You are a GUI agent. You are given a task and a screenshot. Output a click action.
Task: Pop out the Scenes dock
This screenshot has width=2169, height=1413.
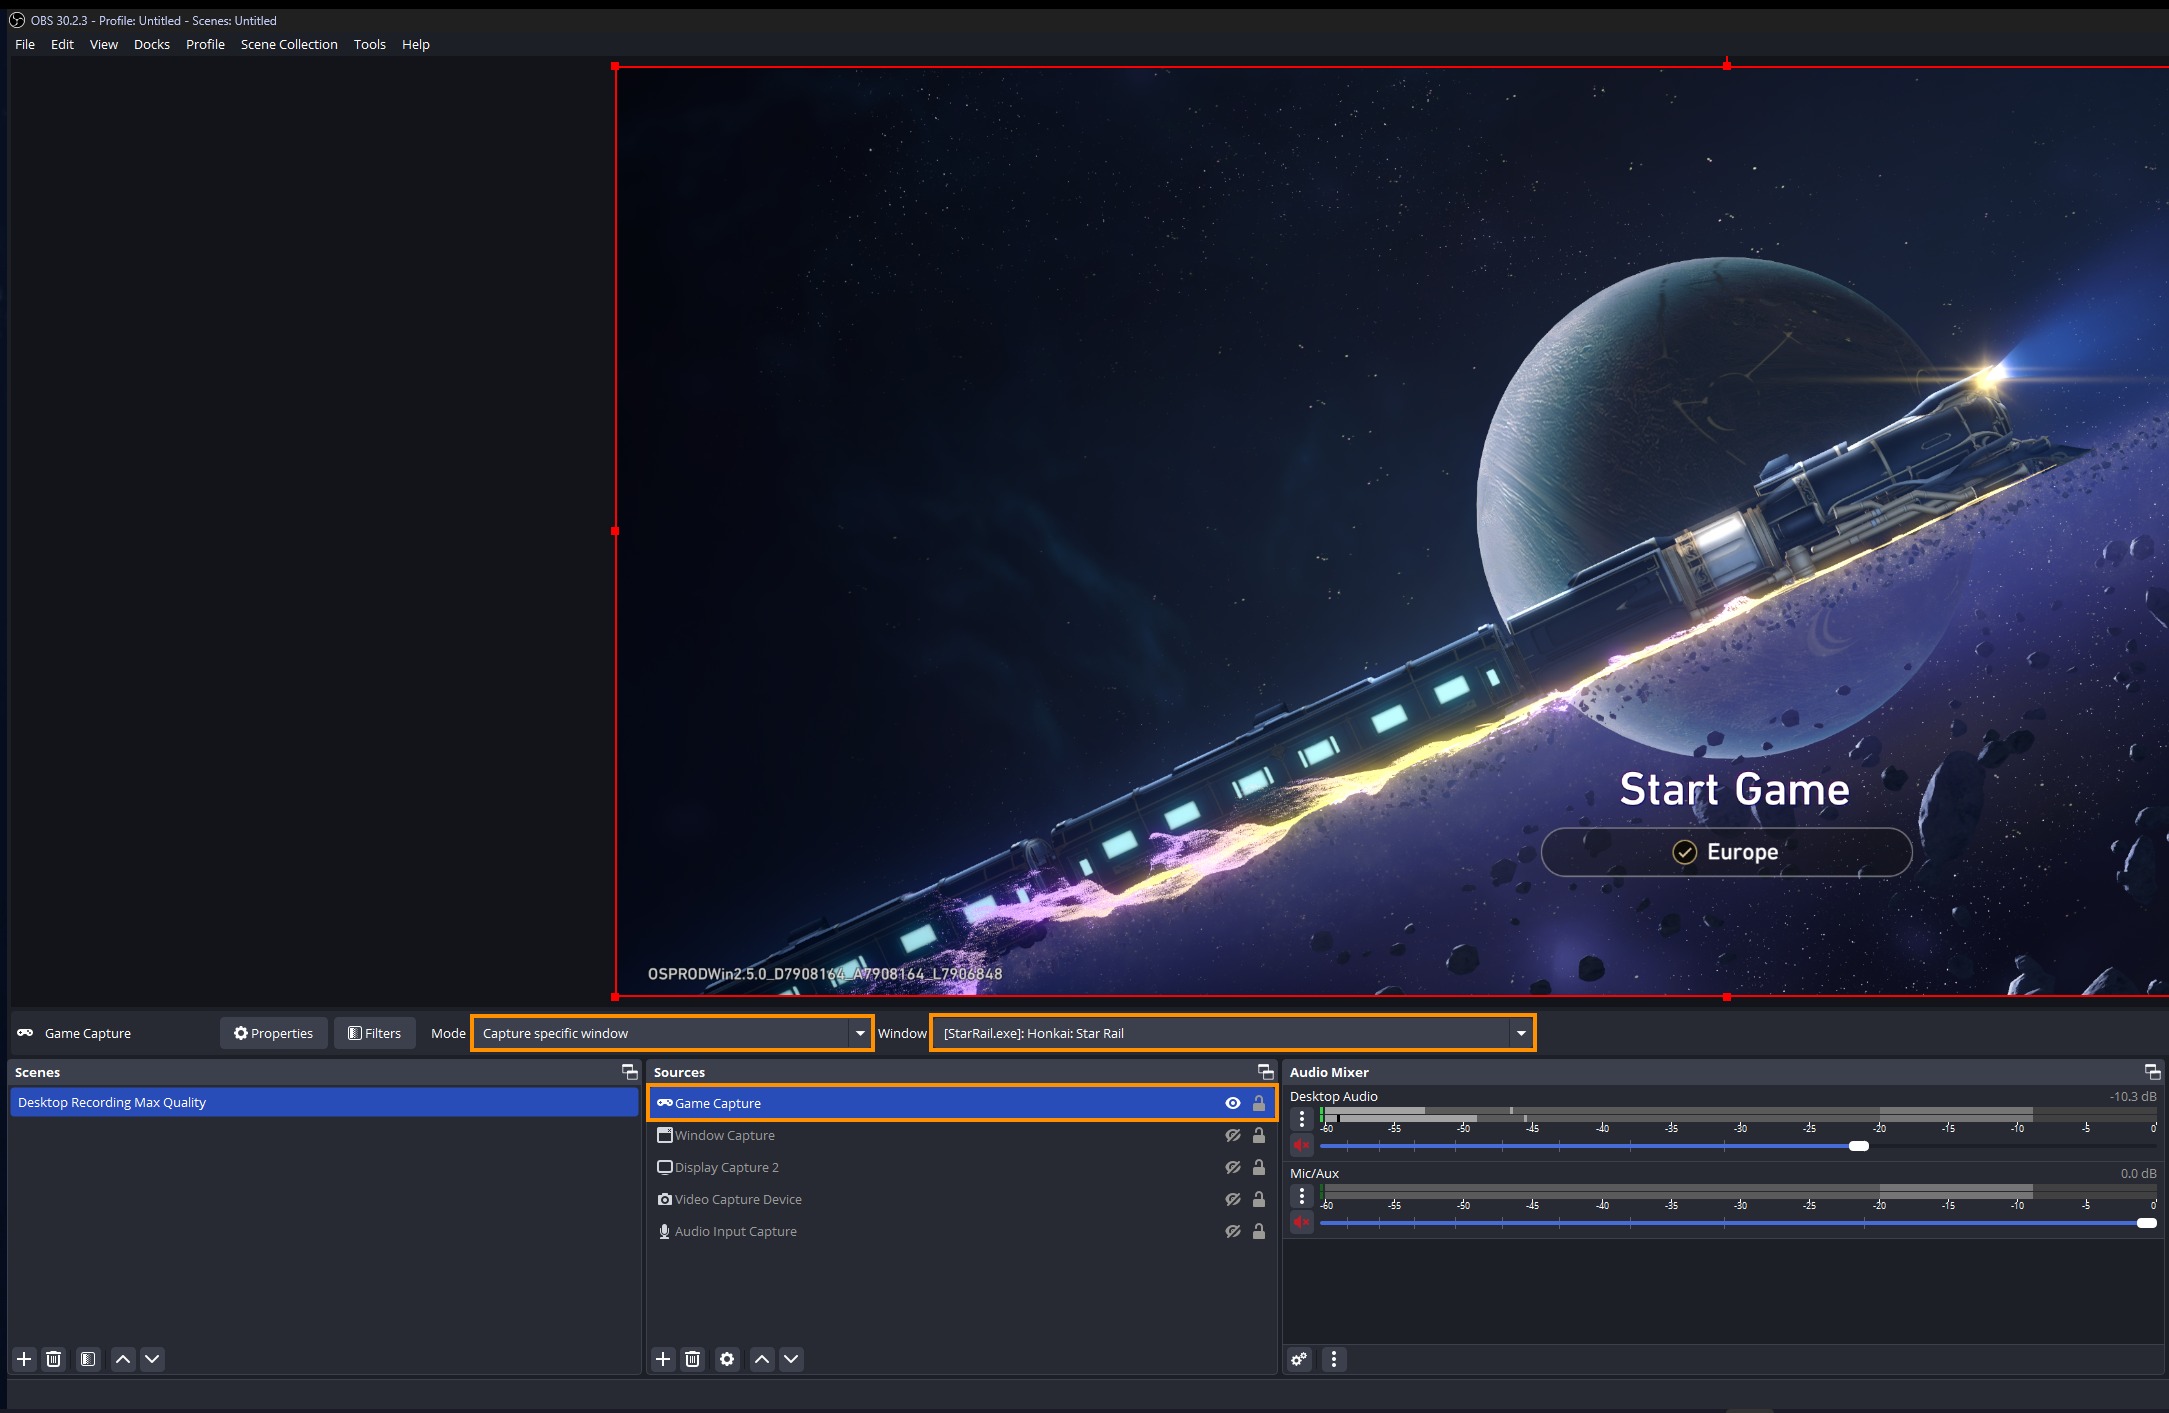pos(629,1072)
